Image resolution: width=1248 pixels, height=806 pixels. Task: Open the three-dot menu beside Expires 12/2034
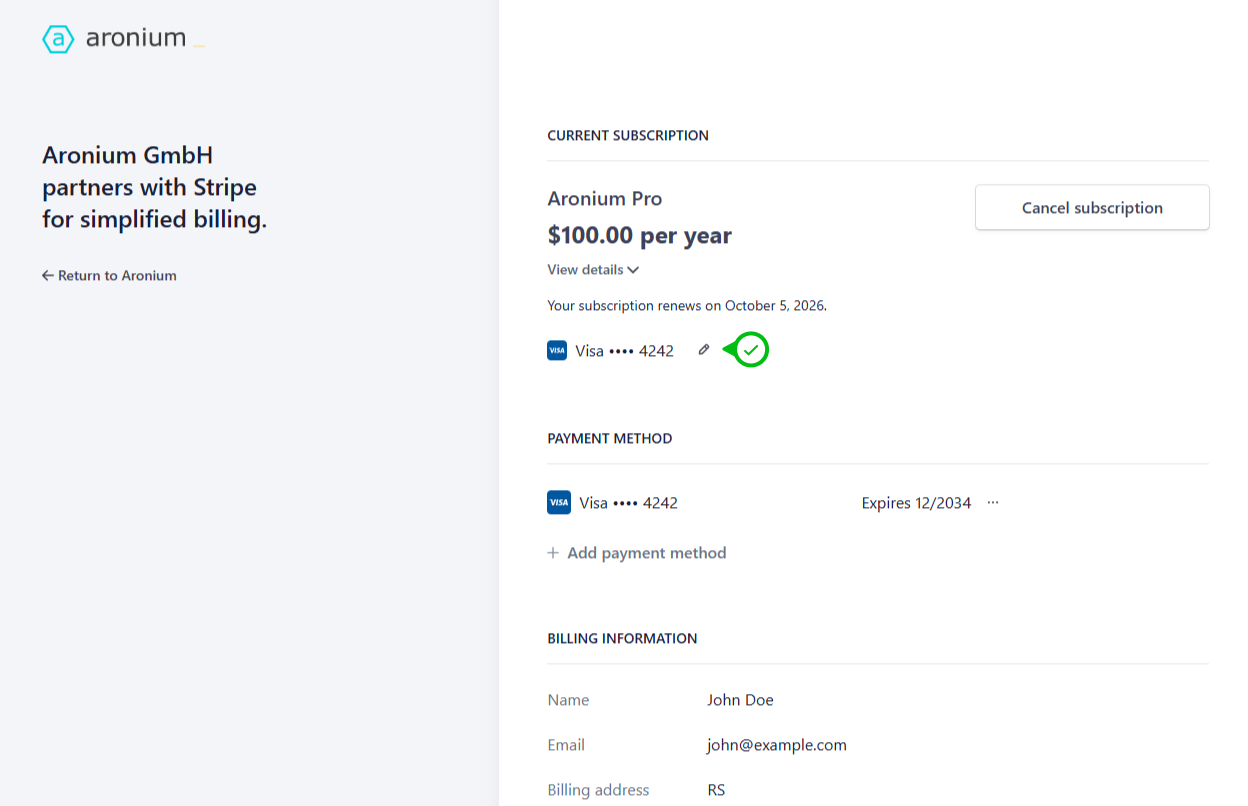[993, 503]
